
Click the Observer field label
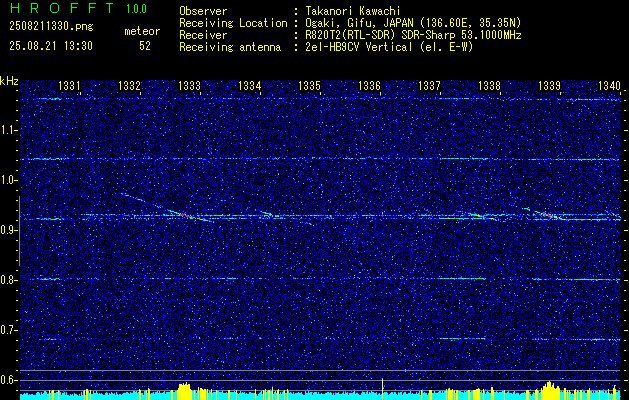pos(203,11)
